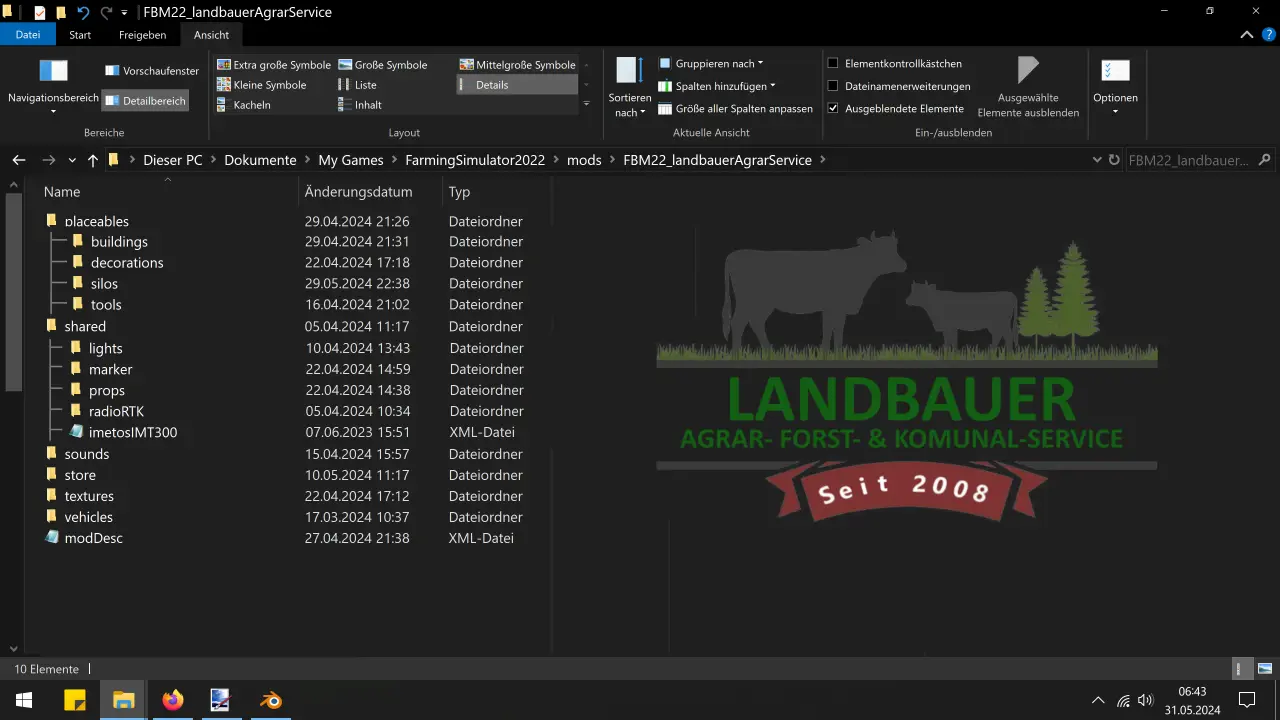1280x720 pixels.
Task: Open the Datei tab
Action: [x=28, y=35]
